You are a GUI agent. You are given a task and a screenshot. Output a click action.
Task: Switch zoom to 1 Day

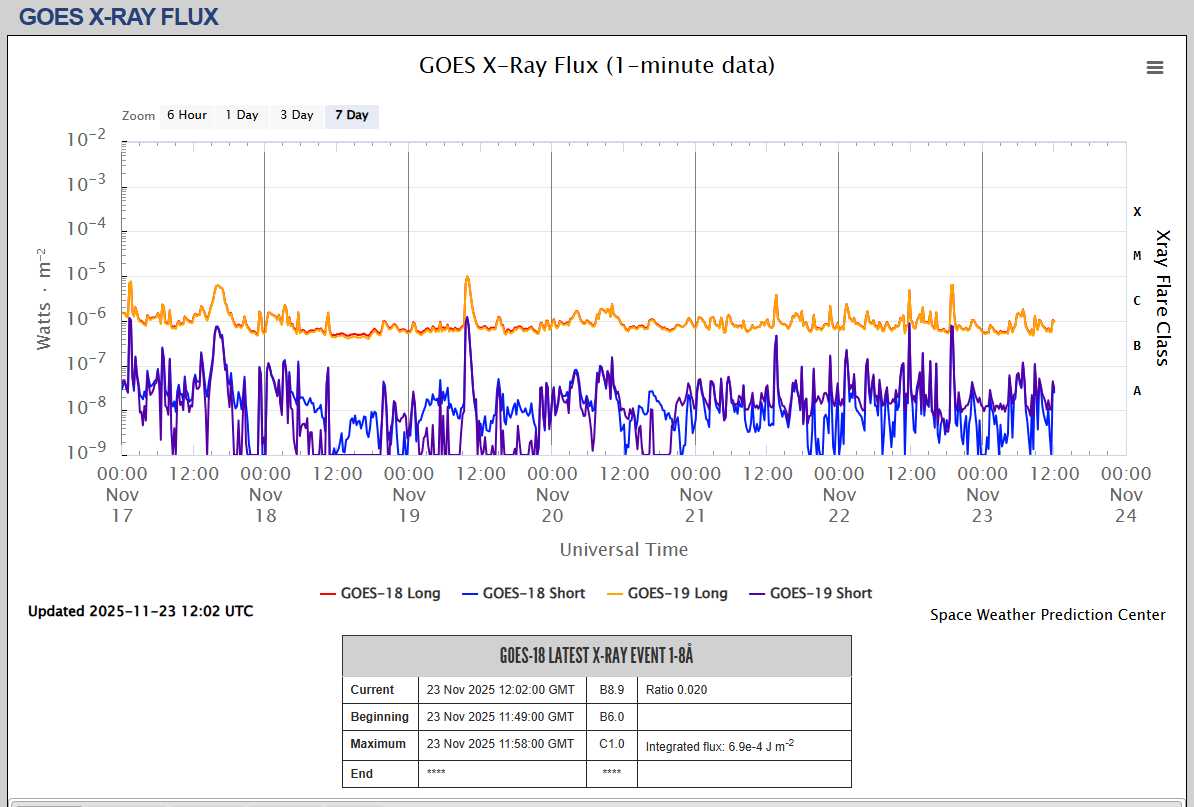point(241,116)
